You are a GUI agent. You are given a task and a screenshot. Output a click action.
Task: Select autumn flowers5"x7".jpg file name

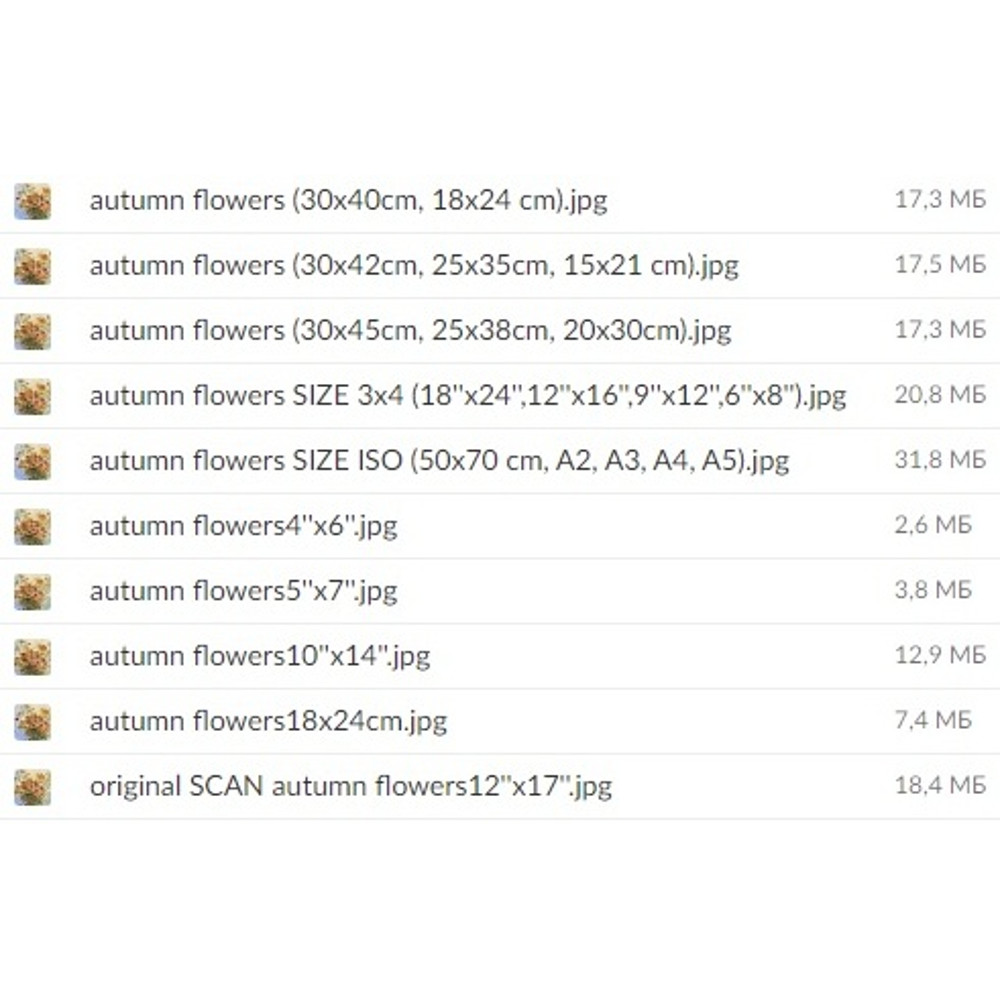[x=244, y=592]
